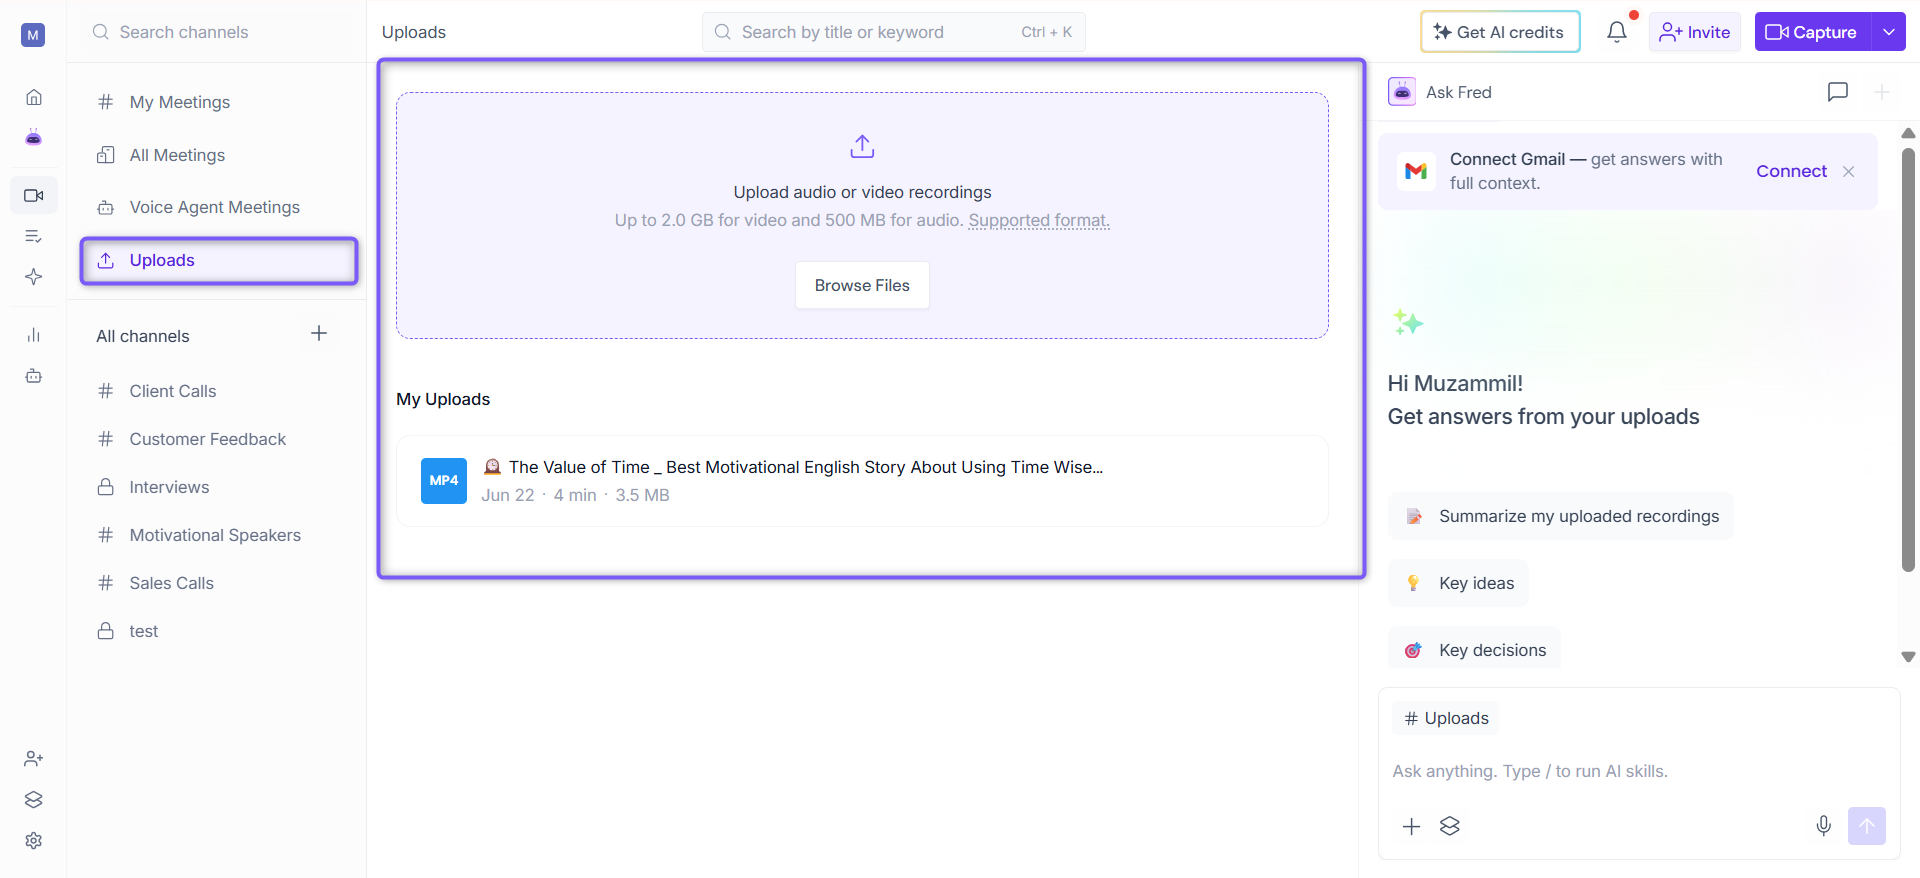
Task: Open the chat history icon beside Ask Fred
Action: pyautogui.click(x=1838, y=92)
